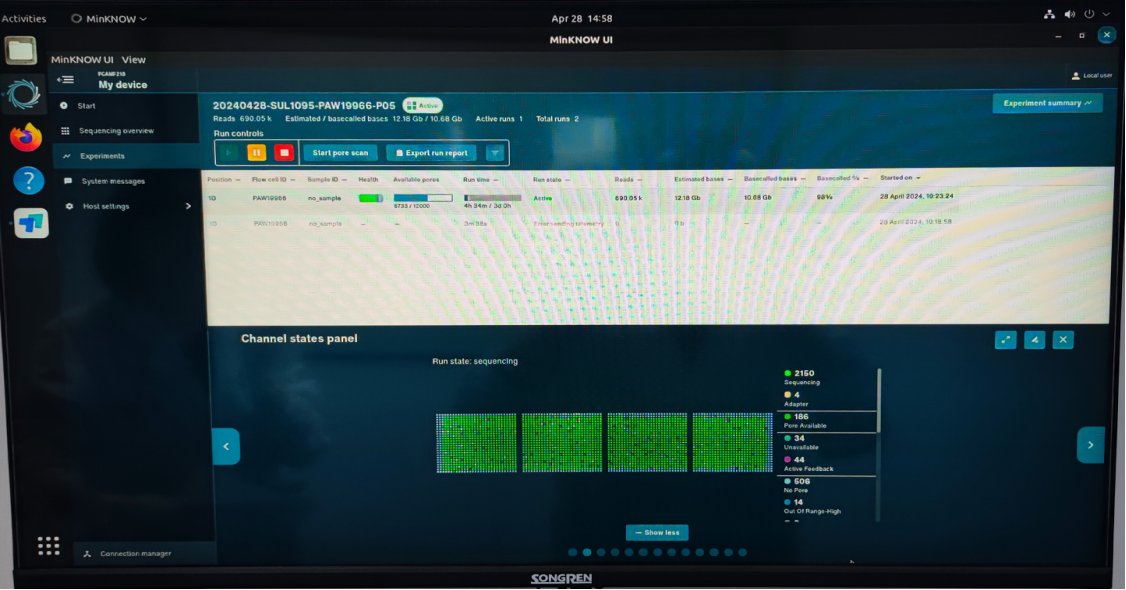Export the run report
1126x590 pixels.
[x=432, y=152]
